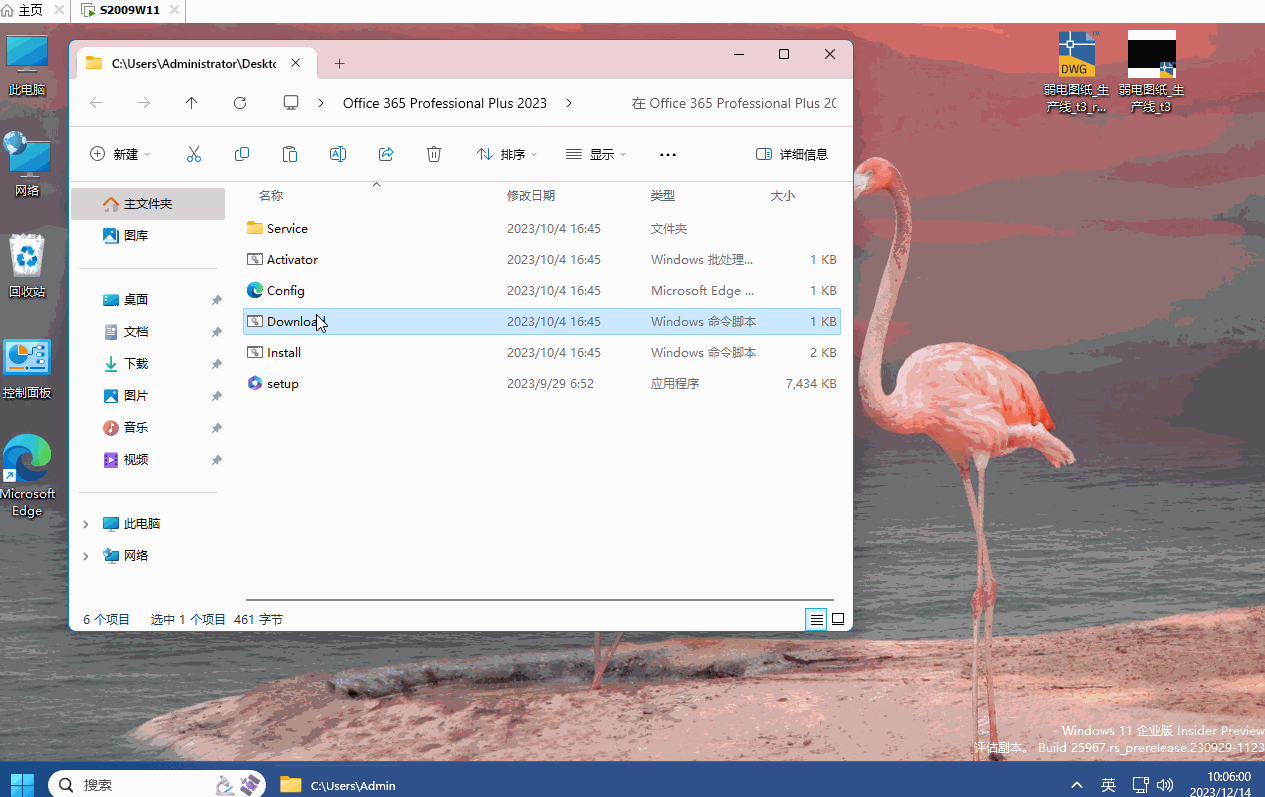Open the three-dot more options menu
The width and height of the screenshot is (1265, 797).
point(668,154)
